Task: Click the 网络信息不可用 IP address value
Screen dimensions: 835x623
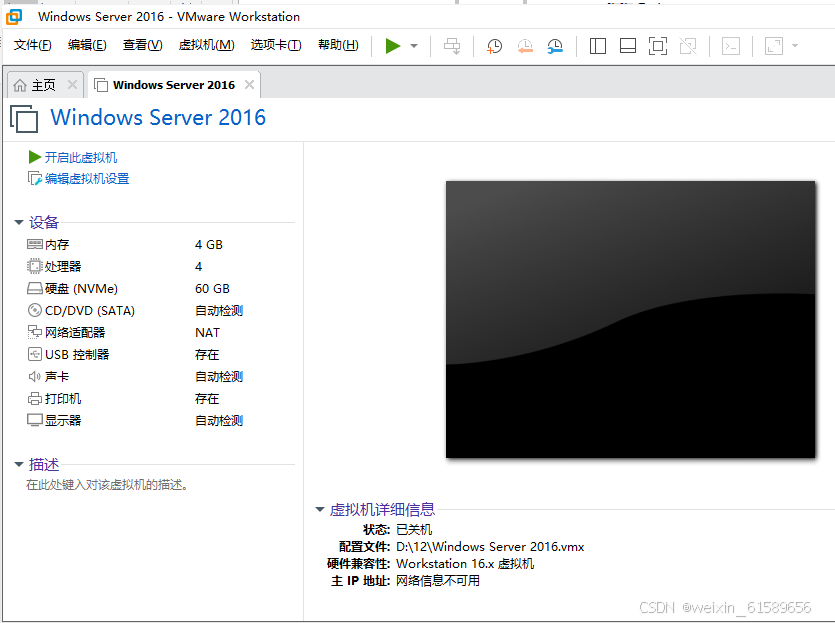Action: click(438, 581)
